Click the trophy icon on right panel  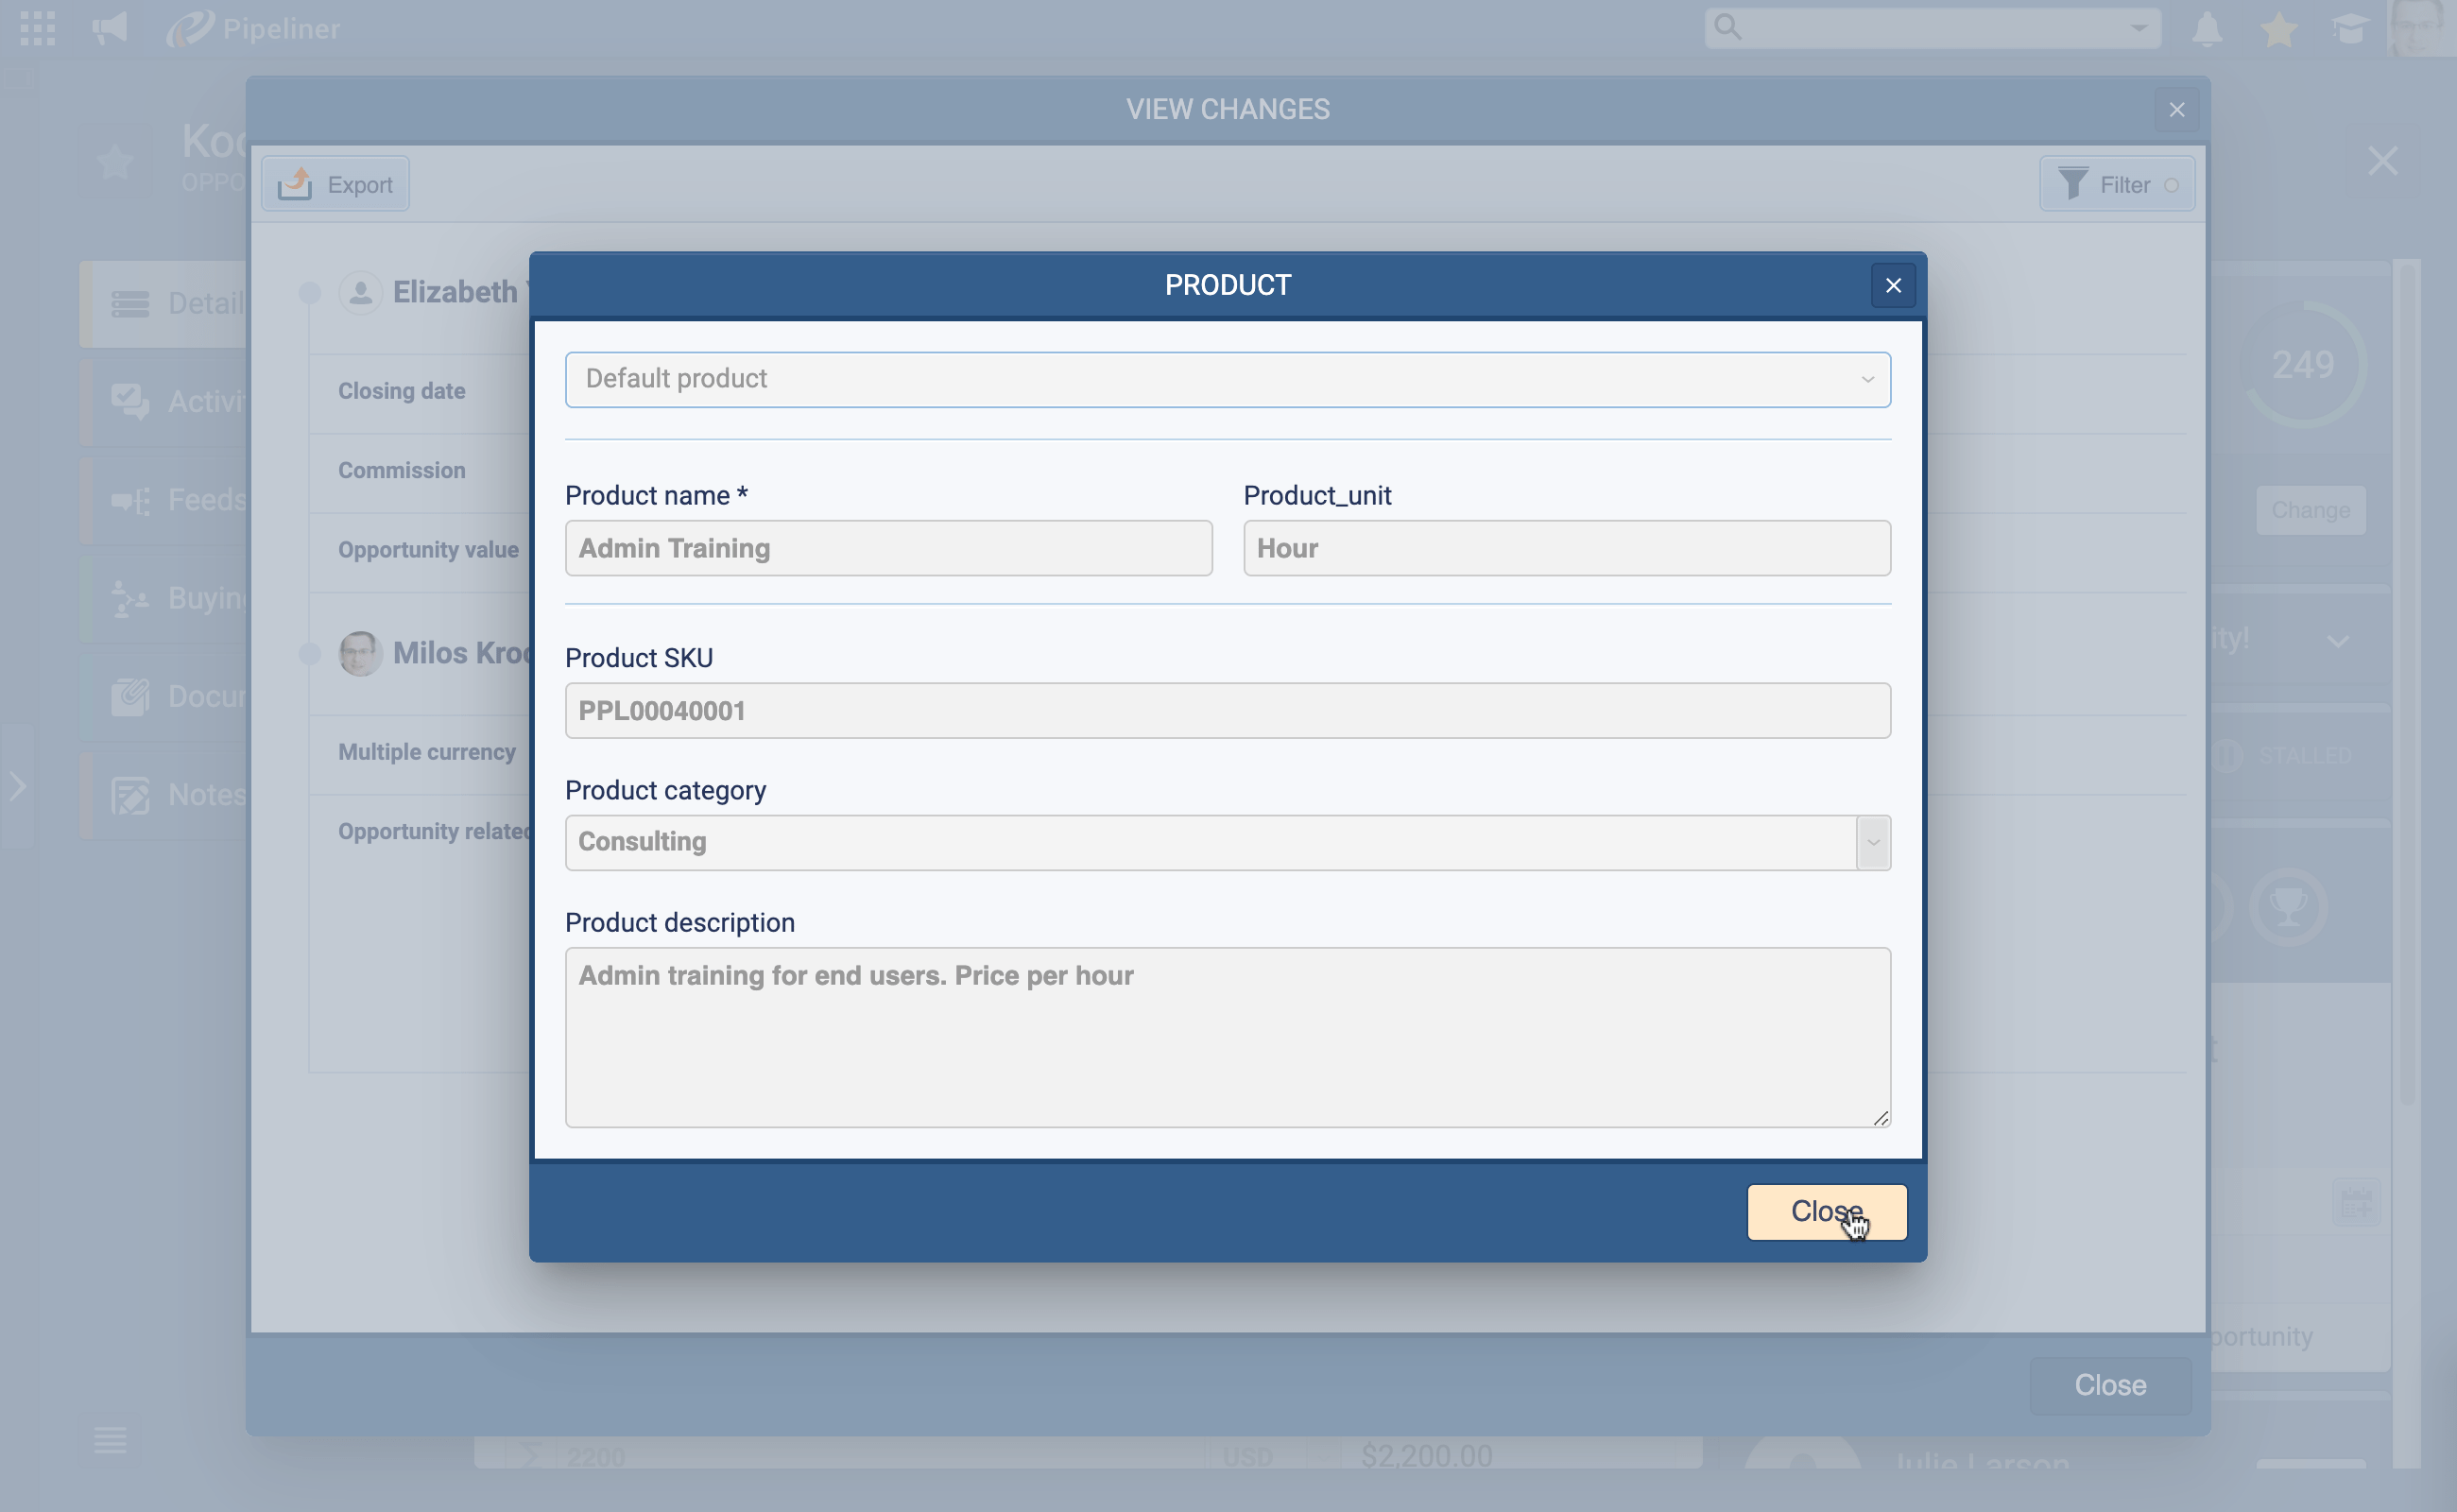2288,907
